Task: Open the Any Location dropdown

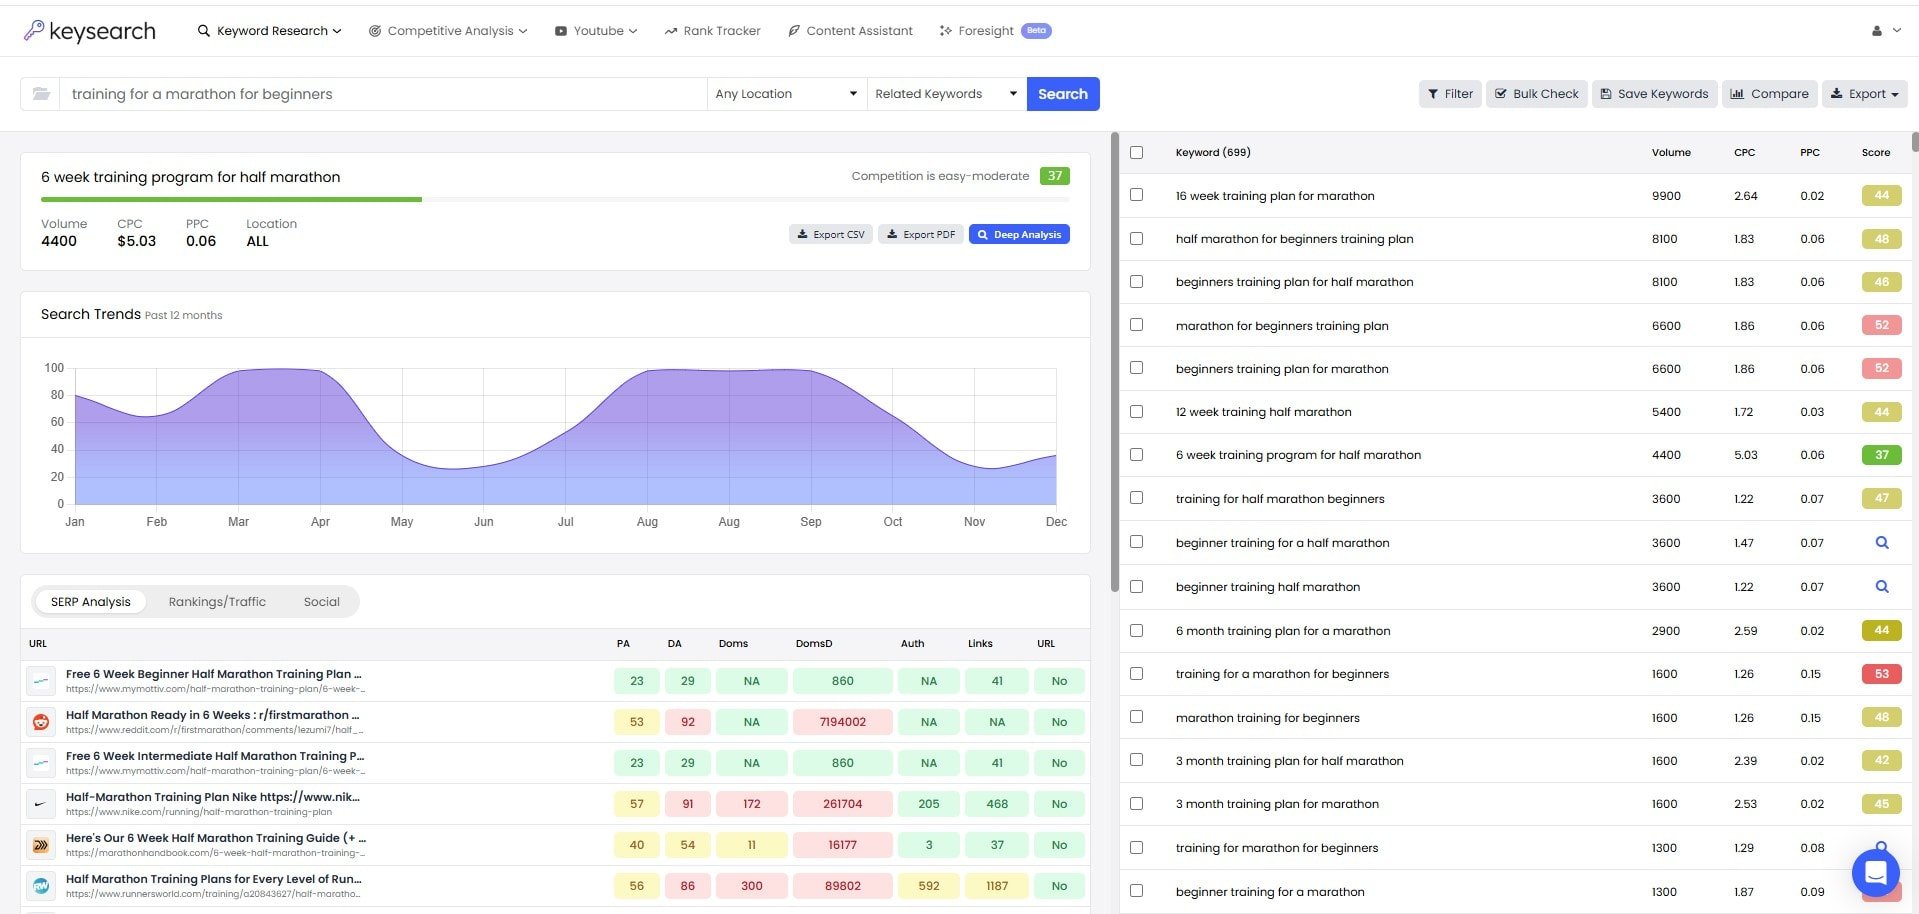Action: pyautogui.click(x=786, y=93)
